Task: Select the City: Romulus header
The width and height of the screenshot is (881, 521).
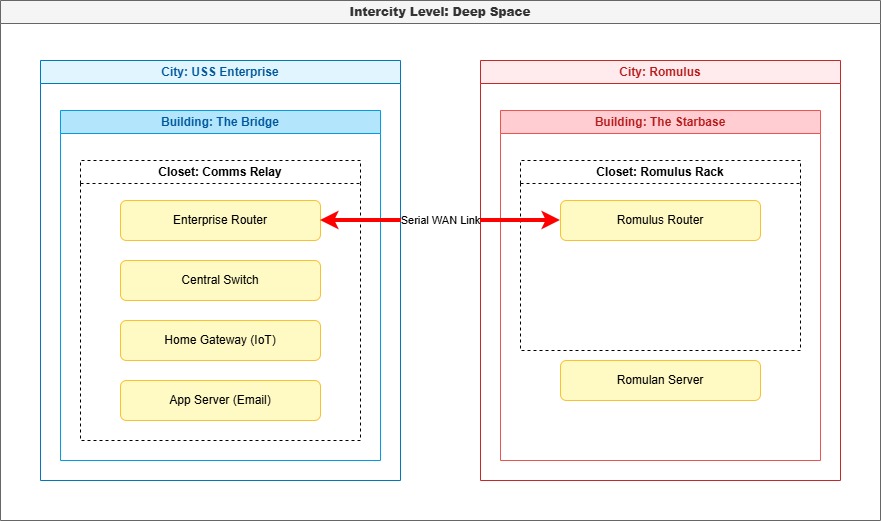Action: pyautogui.click(x=660, y=72)
